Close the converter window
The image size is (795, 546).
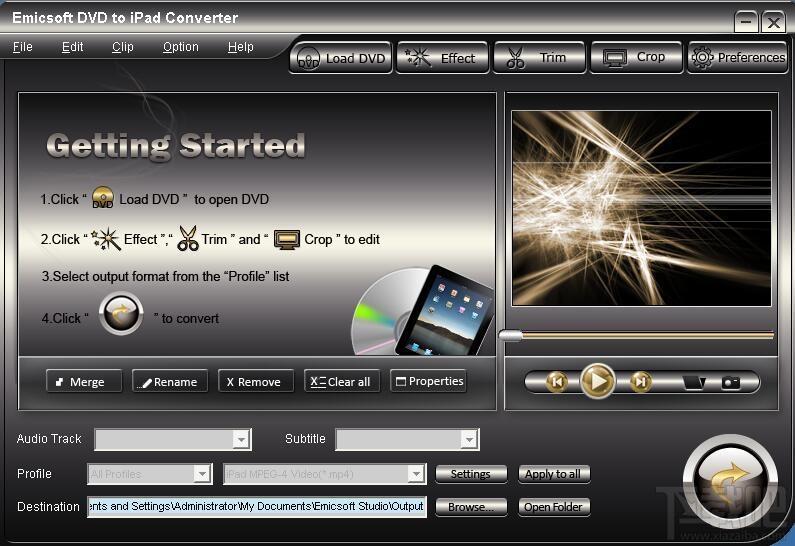point(774,22)
